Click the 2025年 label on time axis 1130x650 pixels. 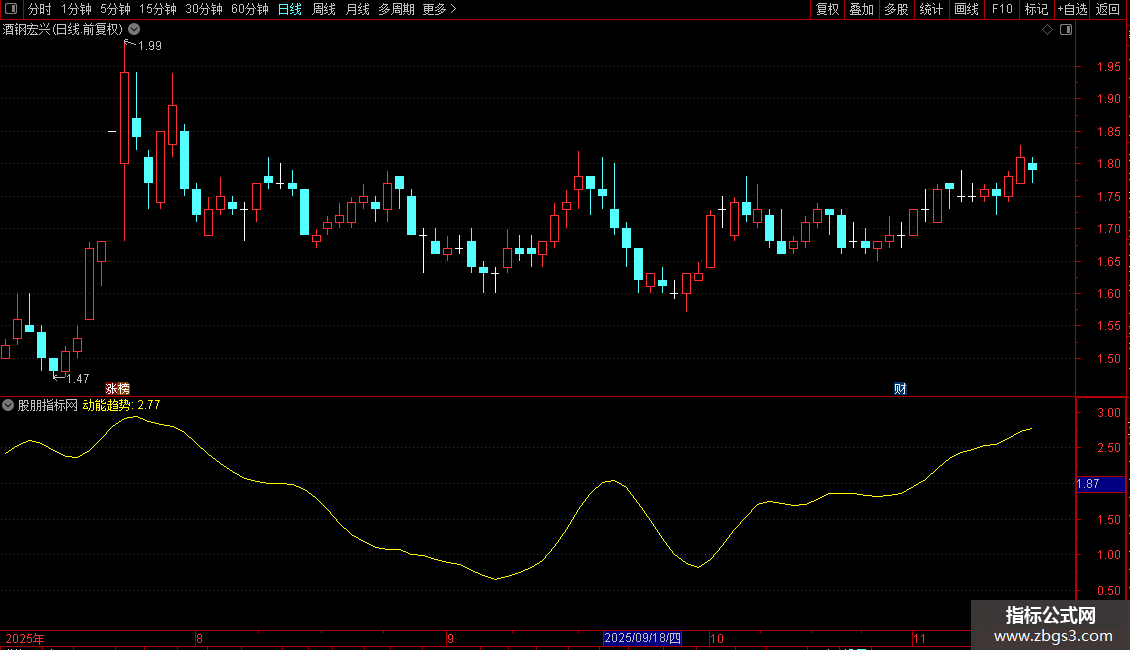click(25, 638)
